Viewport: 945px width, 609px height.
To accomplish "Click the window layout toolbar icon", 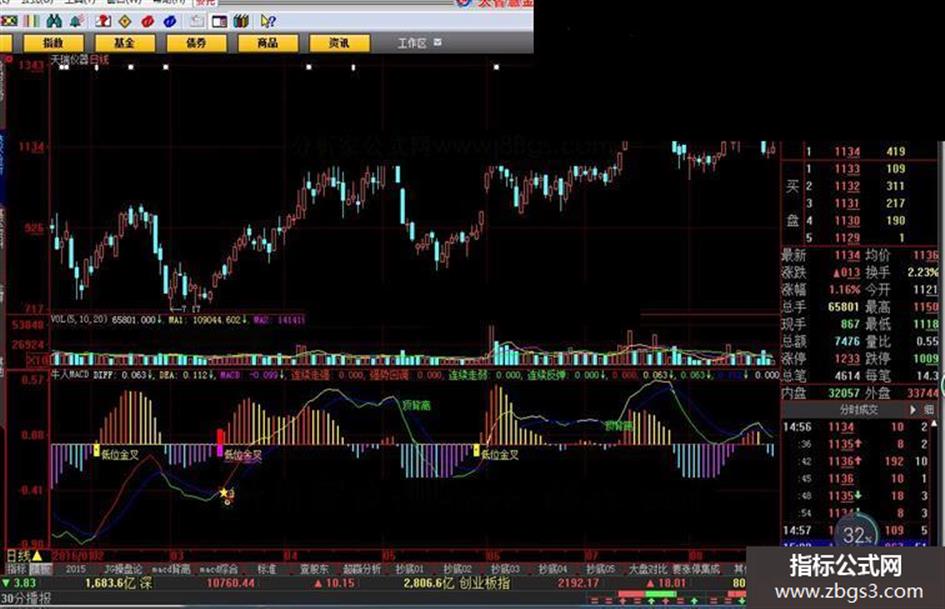I will (x=219, y=22).
